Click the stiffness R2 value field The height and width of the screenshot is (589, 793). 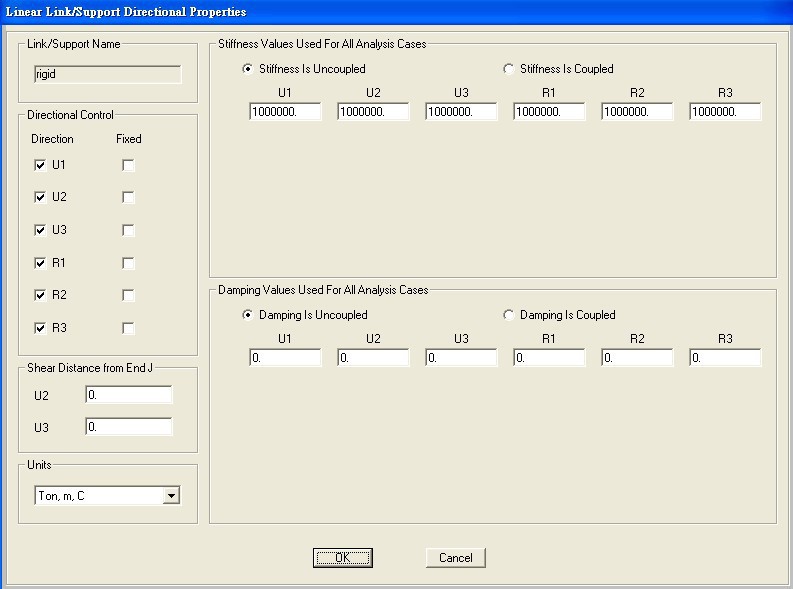637,112
